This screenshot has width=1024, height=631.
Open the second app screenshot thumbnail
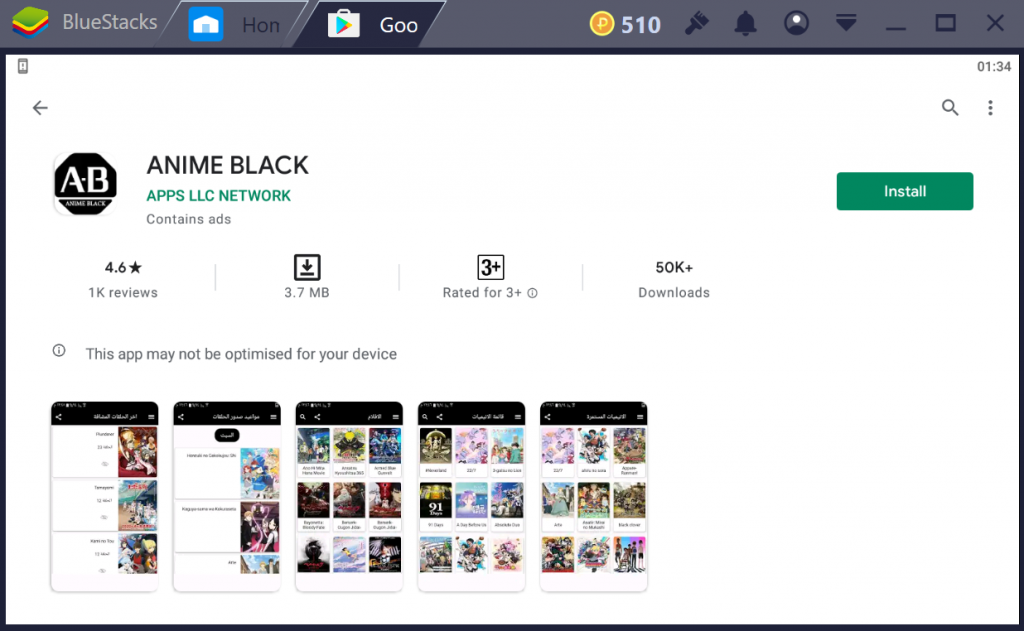227,496
